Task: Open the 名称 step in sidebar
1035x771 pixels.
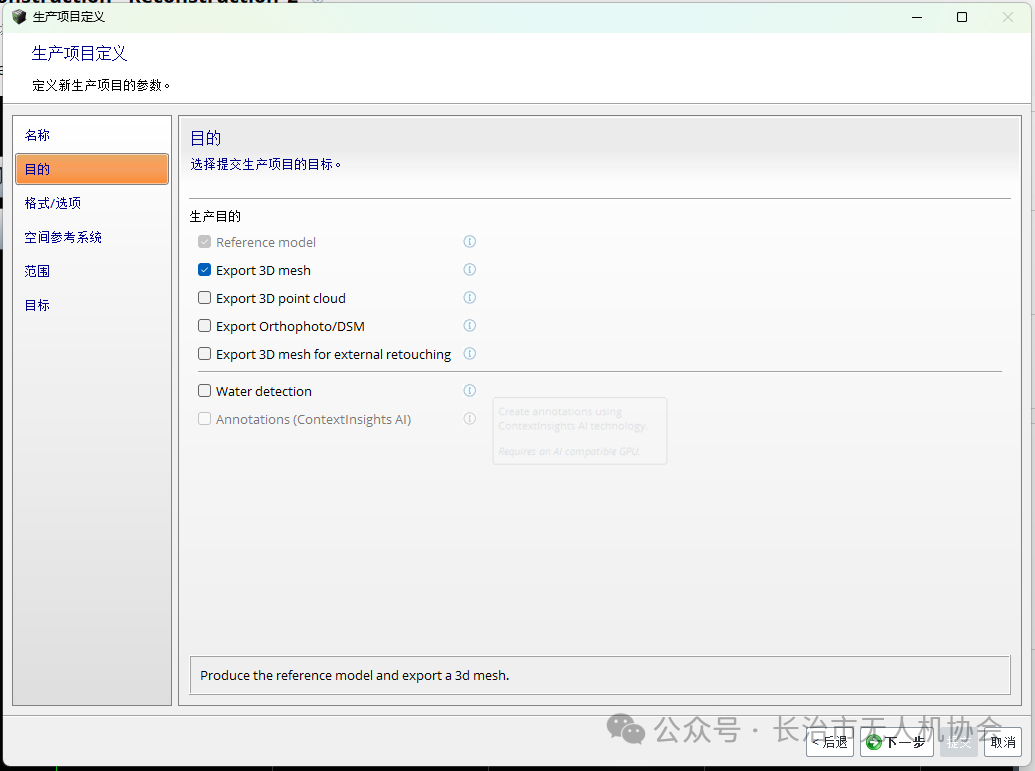Action: [92, 135]
